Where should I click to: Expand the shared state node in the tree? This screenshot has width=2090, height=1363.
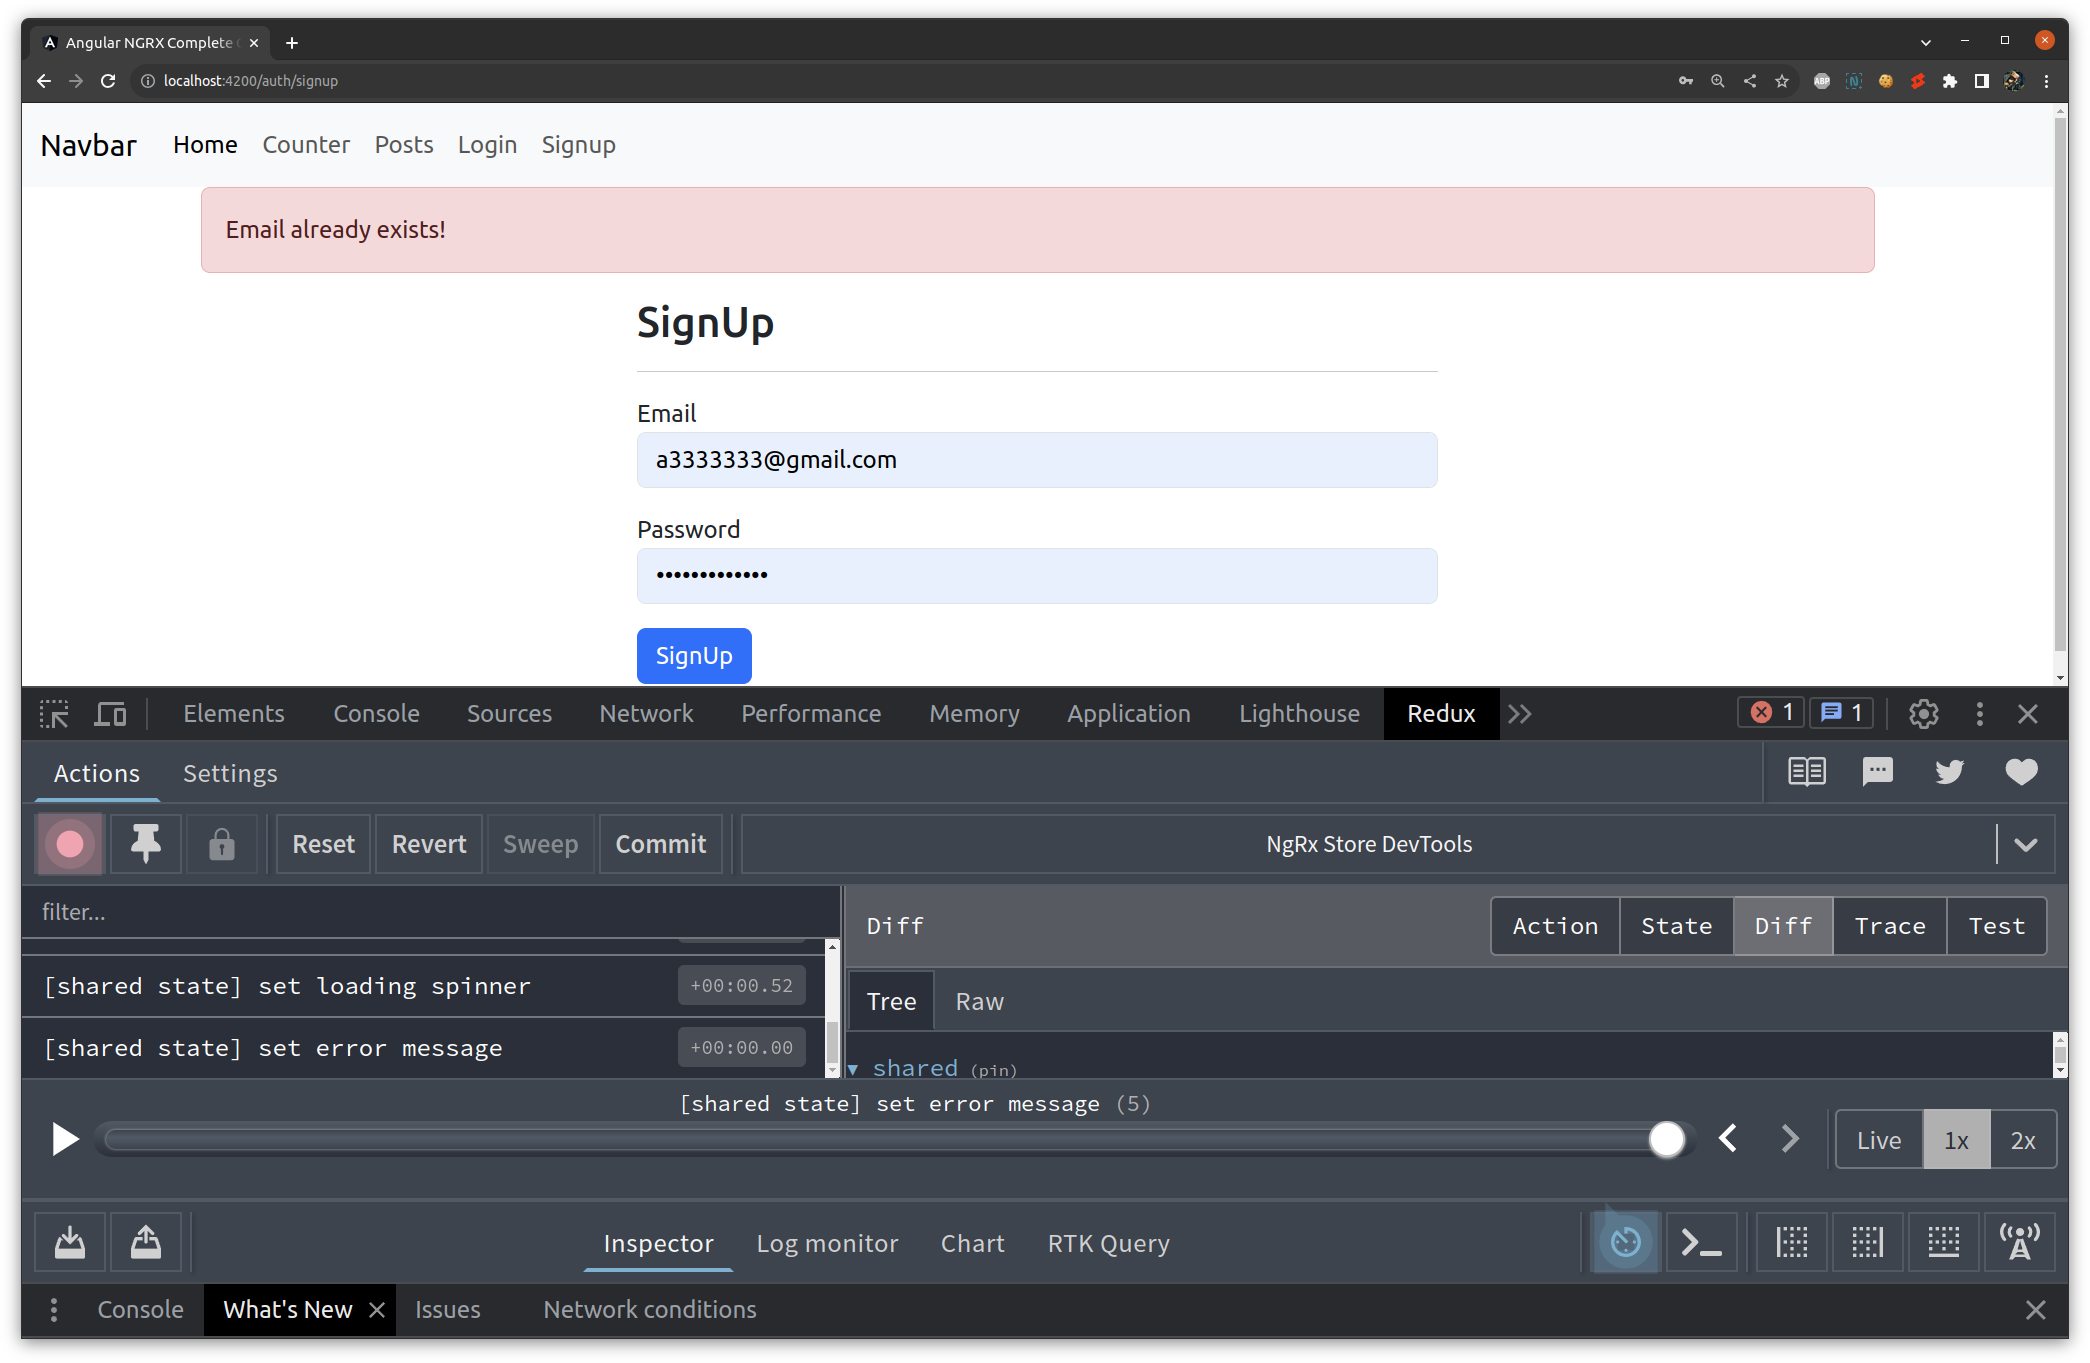pos(854,1068)
